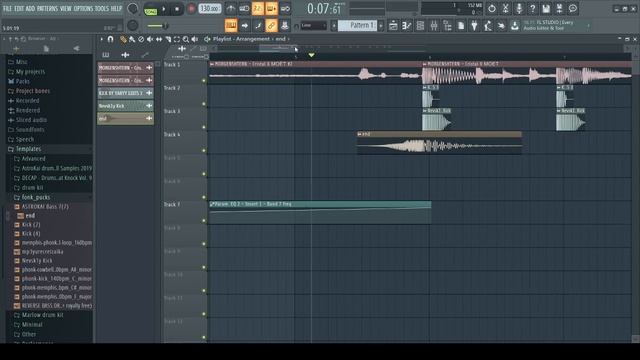Click the download content library icon
Viewport: 640px width, 360px height.
coord(515,26)
